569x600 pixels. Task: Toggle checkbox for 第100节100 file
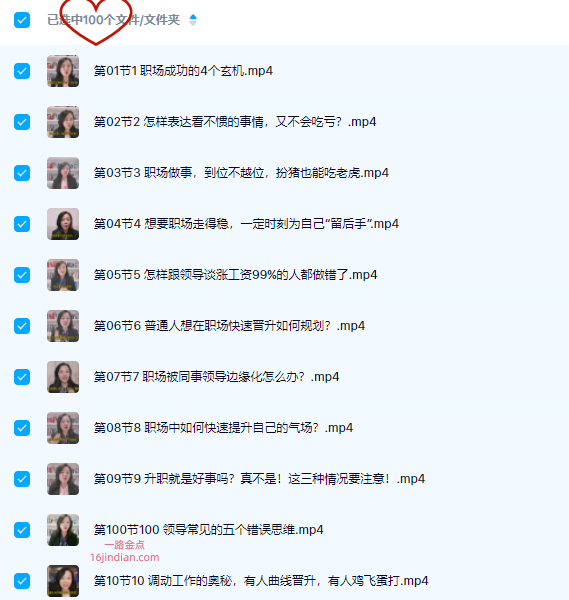pyautogui.click(x=22, y=530)
